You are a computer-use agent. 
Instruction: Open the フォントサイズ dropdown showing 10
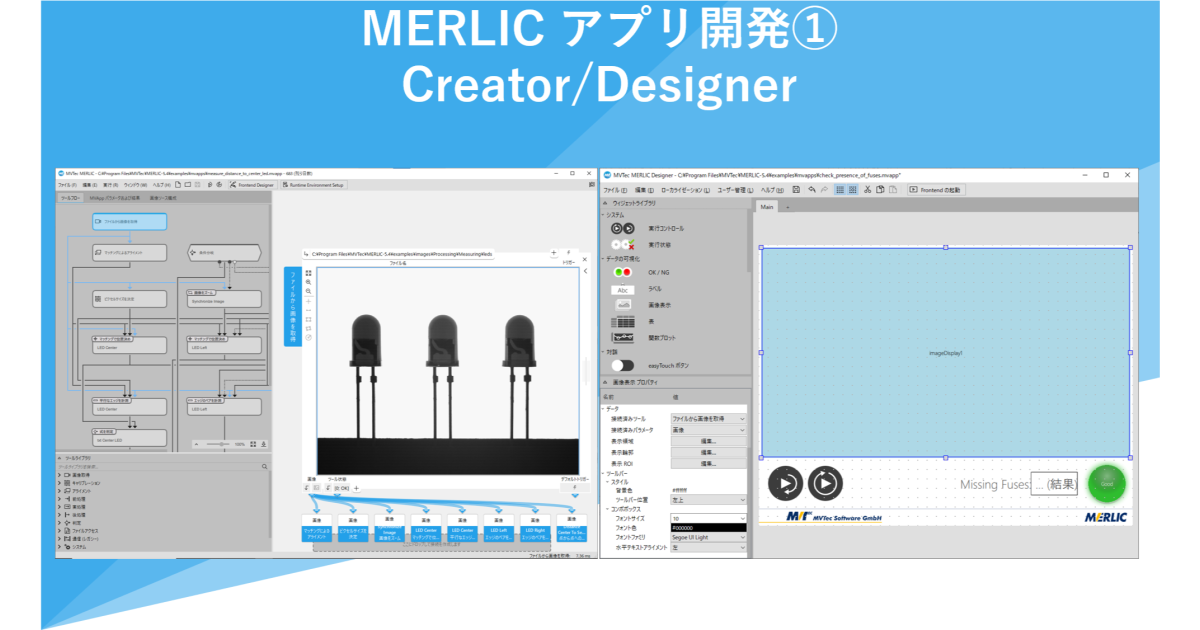click(708, 518)
